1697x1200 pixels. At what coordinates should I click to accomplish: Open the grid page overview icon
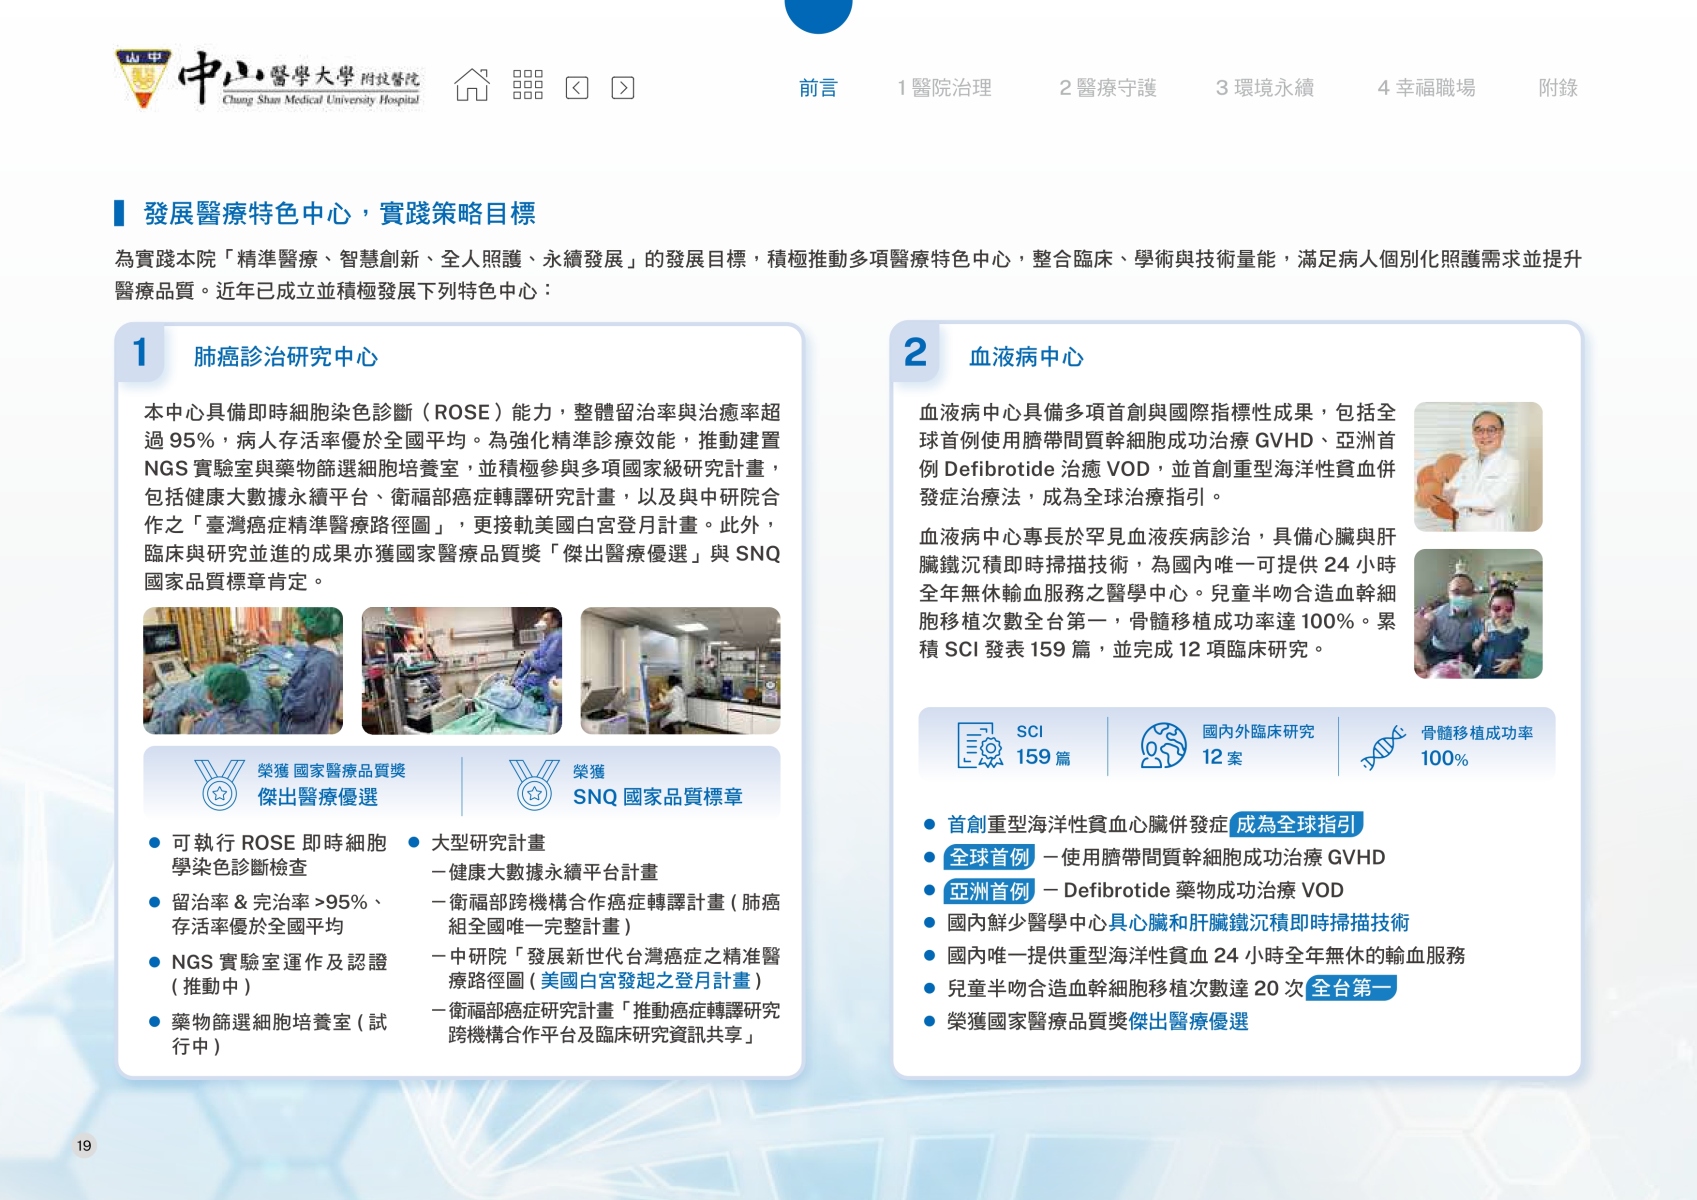527,86
